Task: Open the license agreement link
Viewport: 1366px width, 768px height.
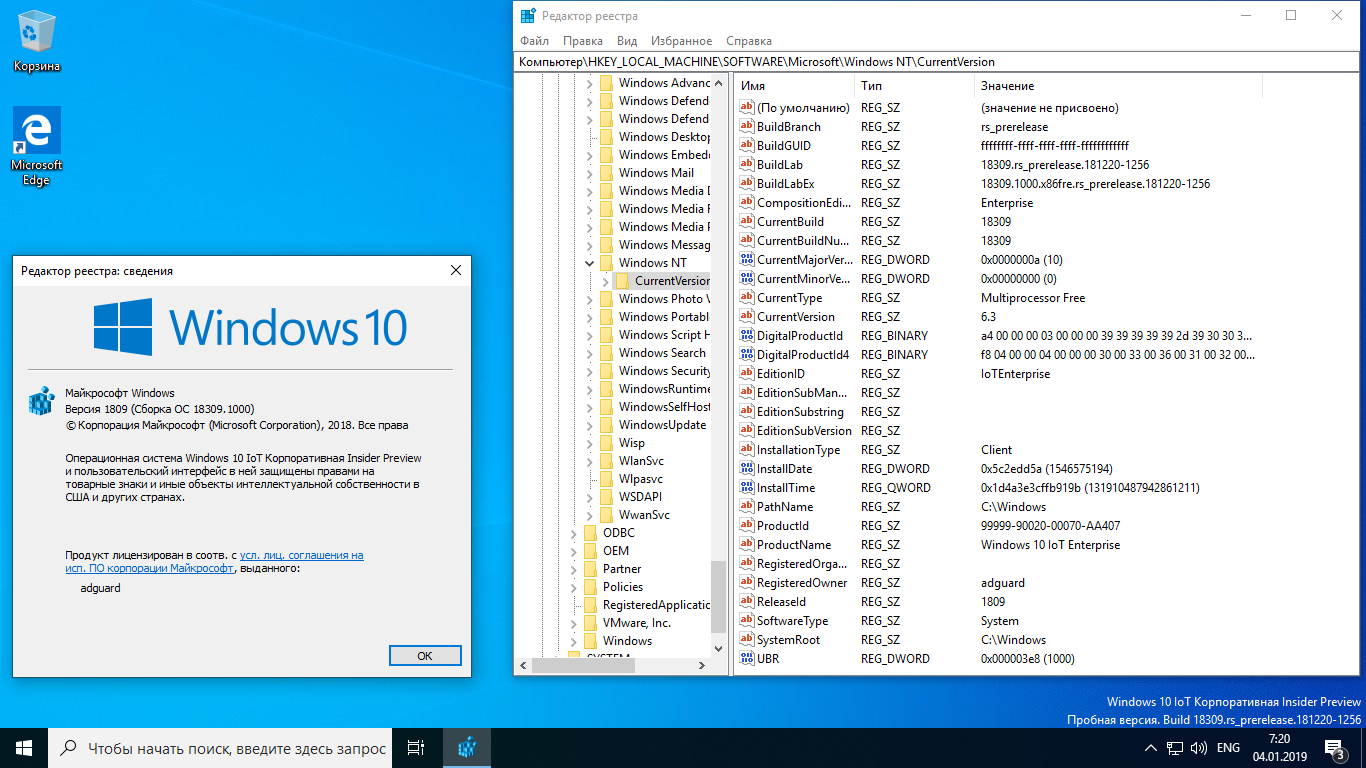Action: [x=214, y=561]
